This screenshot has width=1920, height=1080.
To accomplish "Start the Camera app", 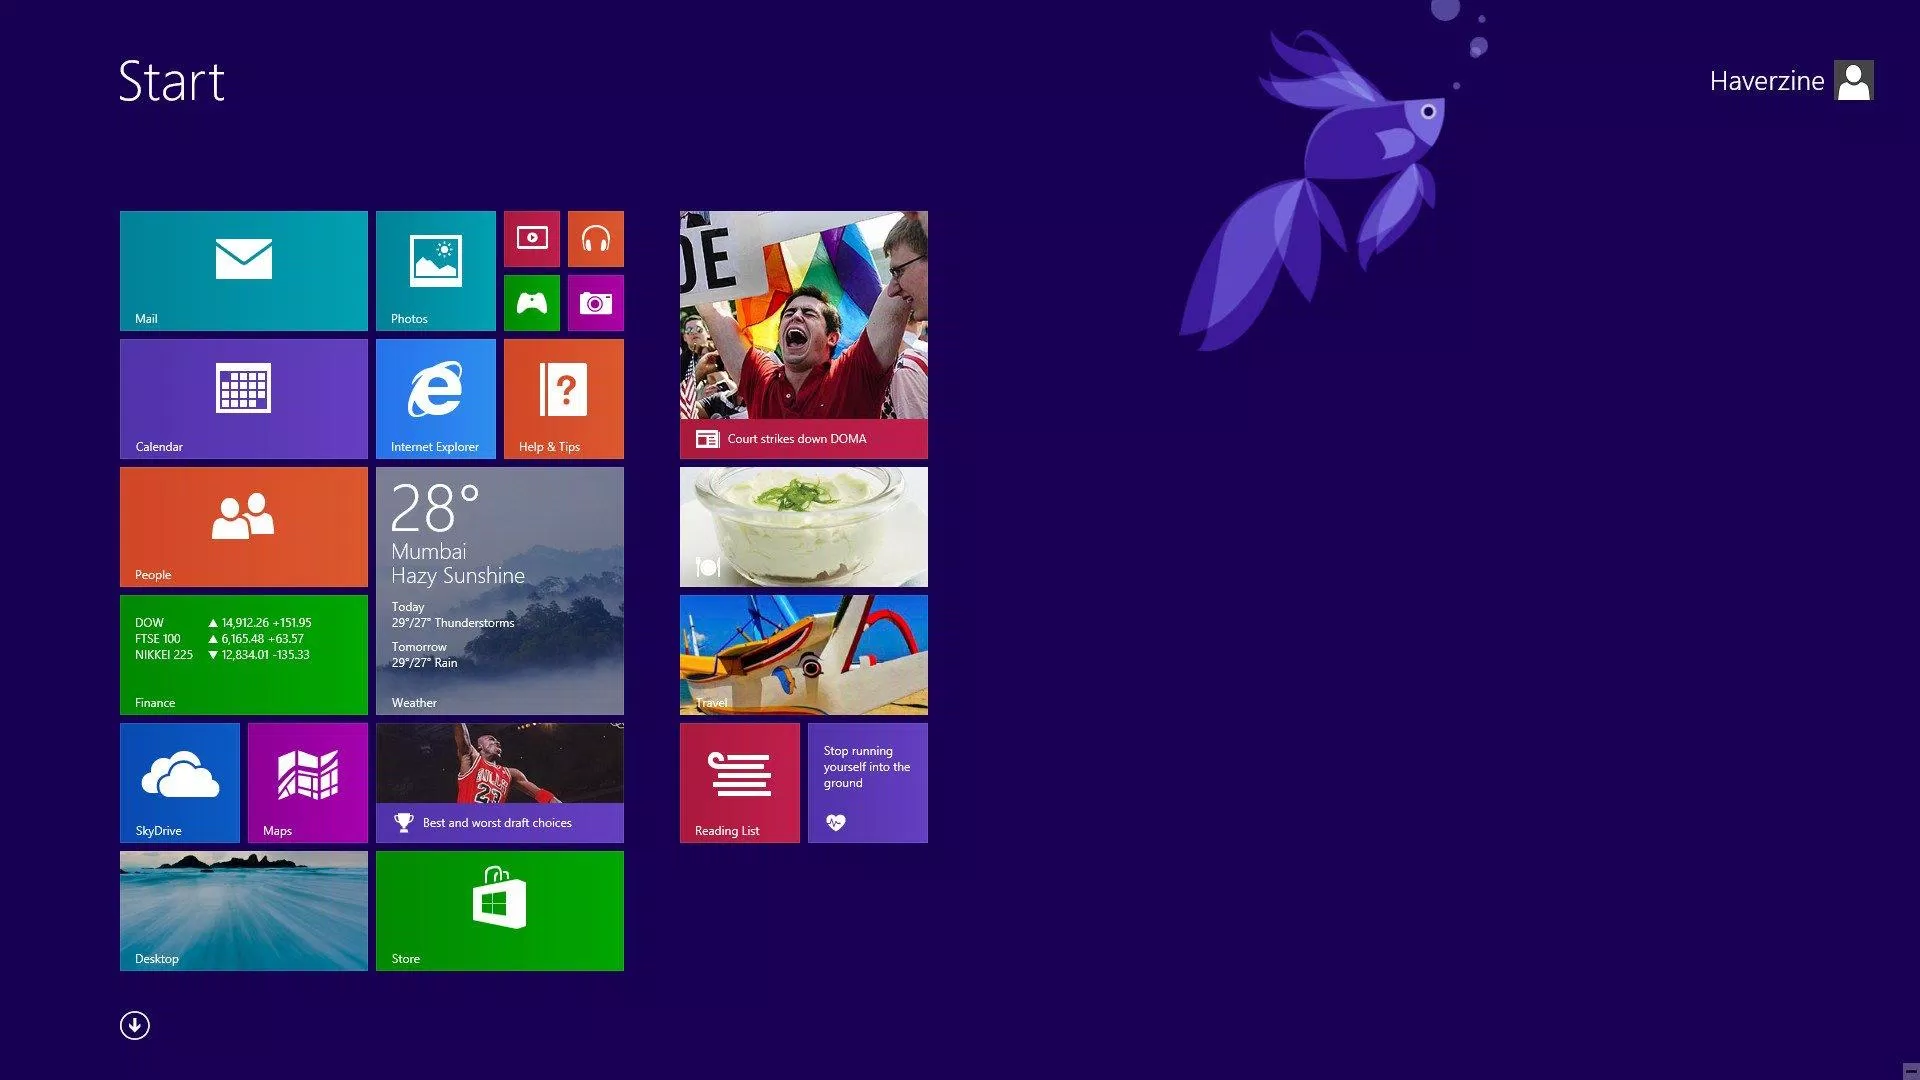I will [596, 302].
